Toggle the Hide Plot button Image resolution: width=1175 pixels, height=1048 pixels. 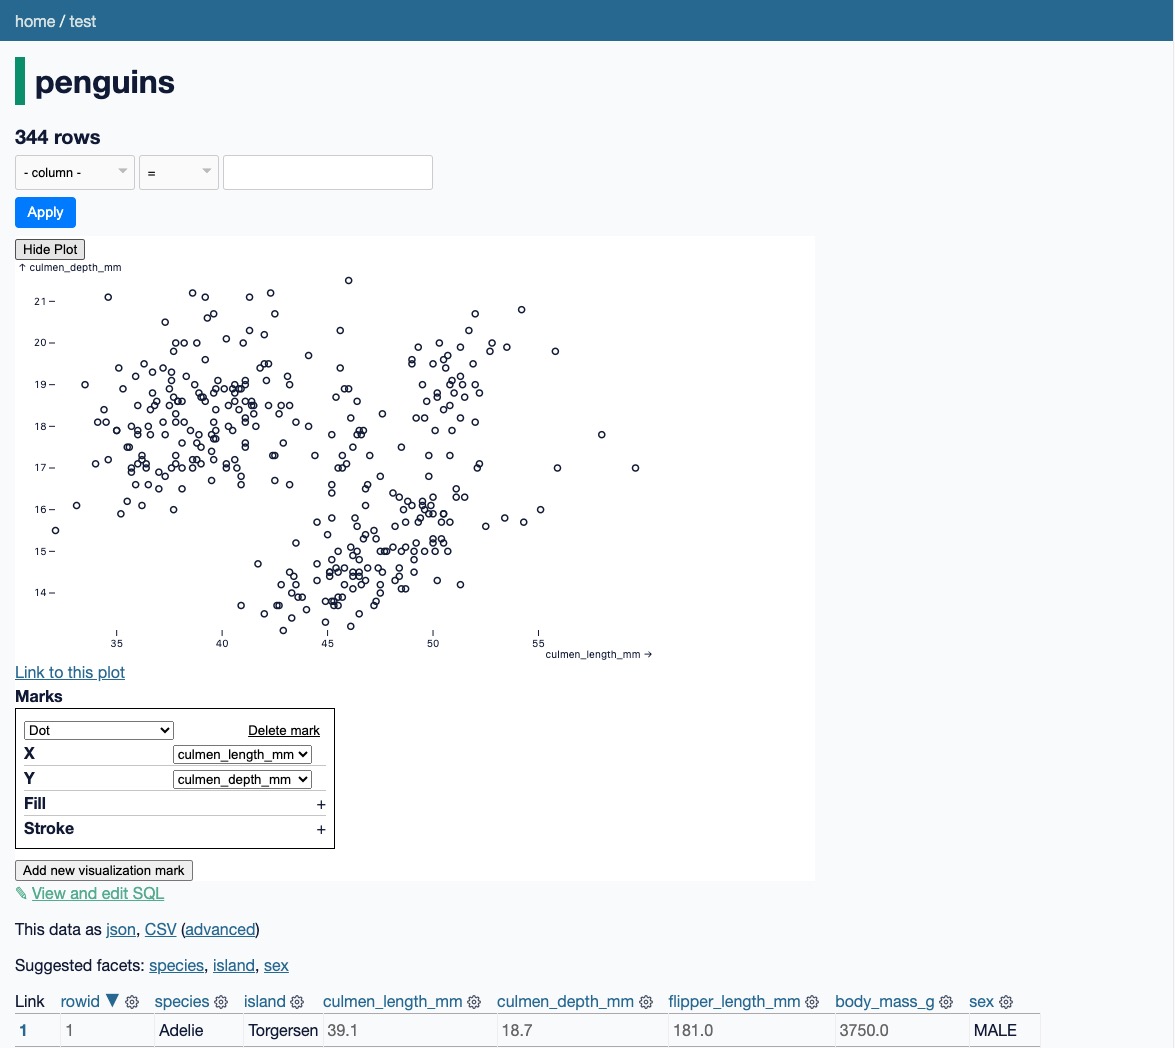pyautogui.click(x=50, y=249)
